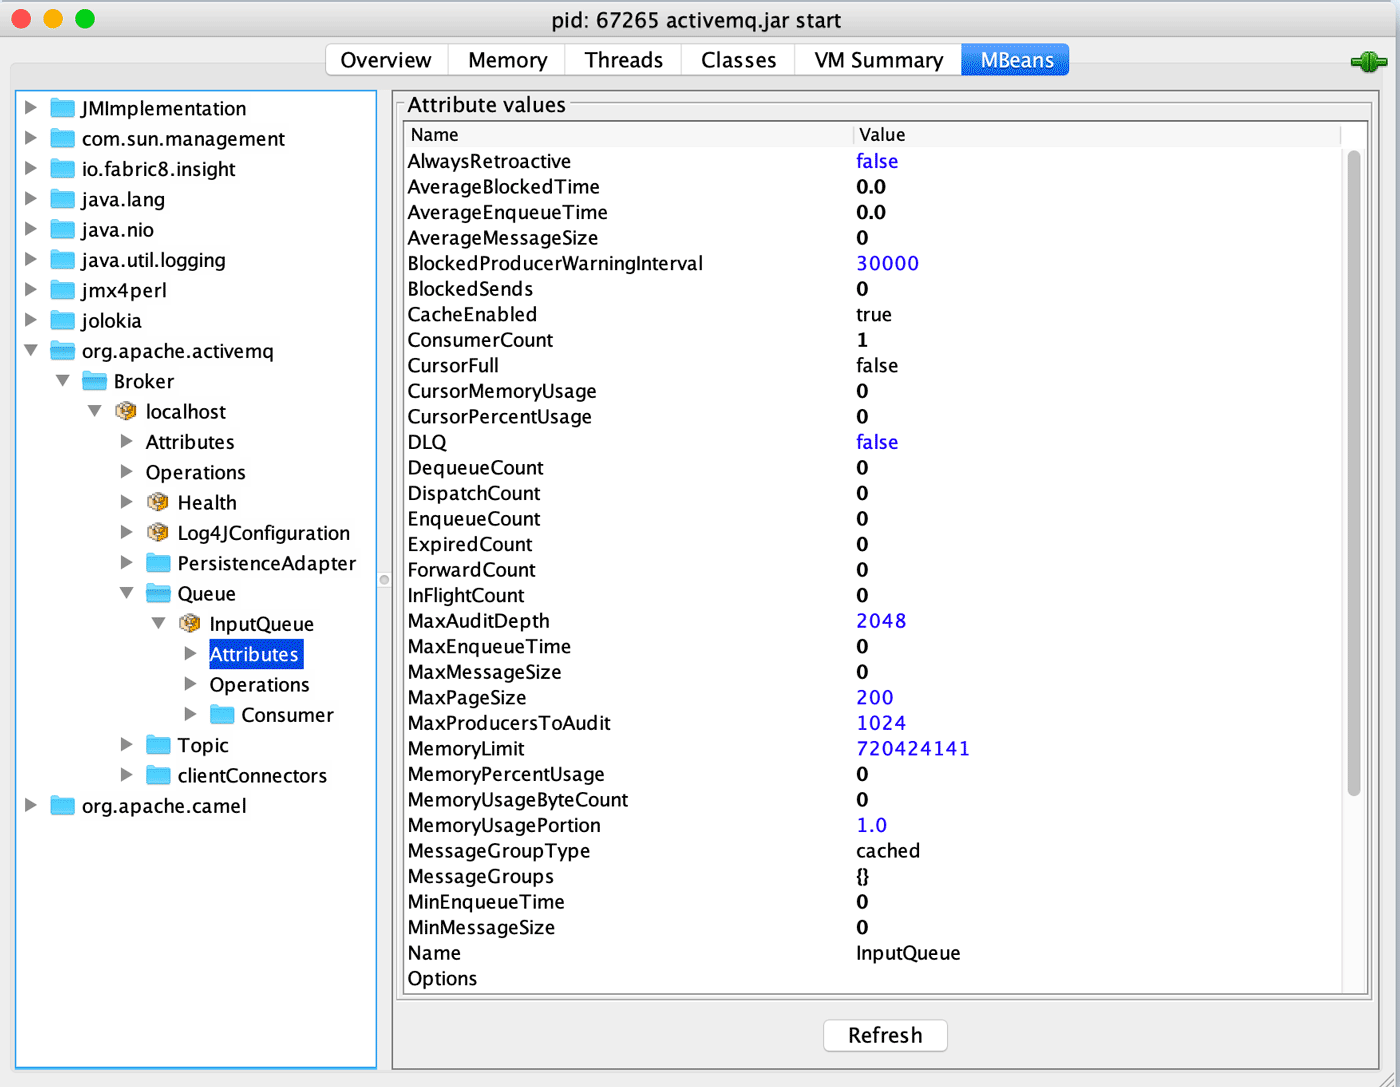
Task: Click the clientConnectors folder icon
Action: click(x=159, y=775)
